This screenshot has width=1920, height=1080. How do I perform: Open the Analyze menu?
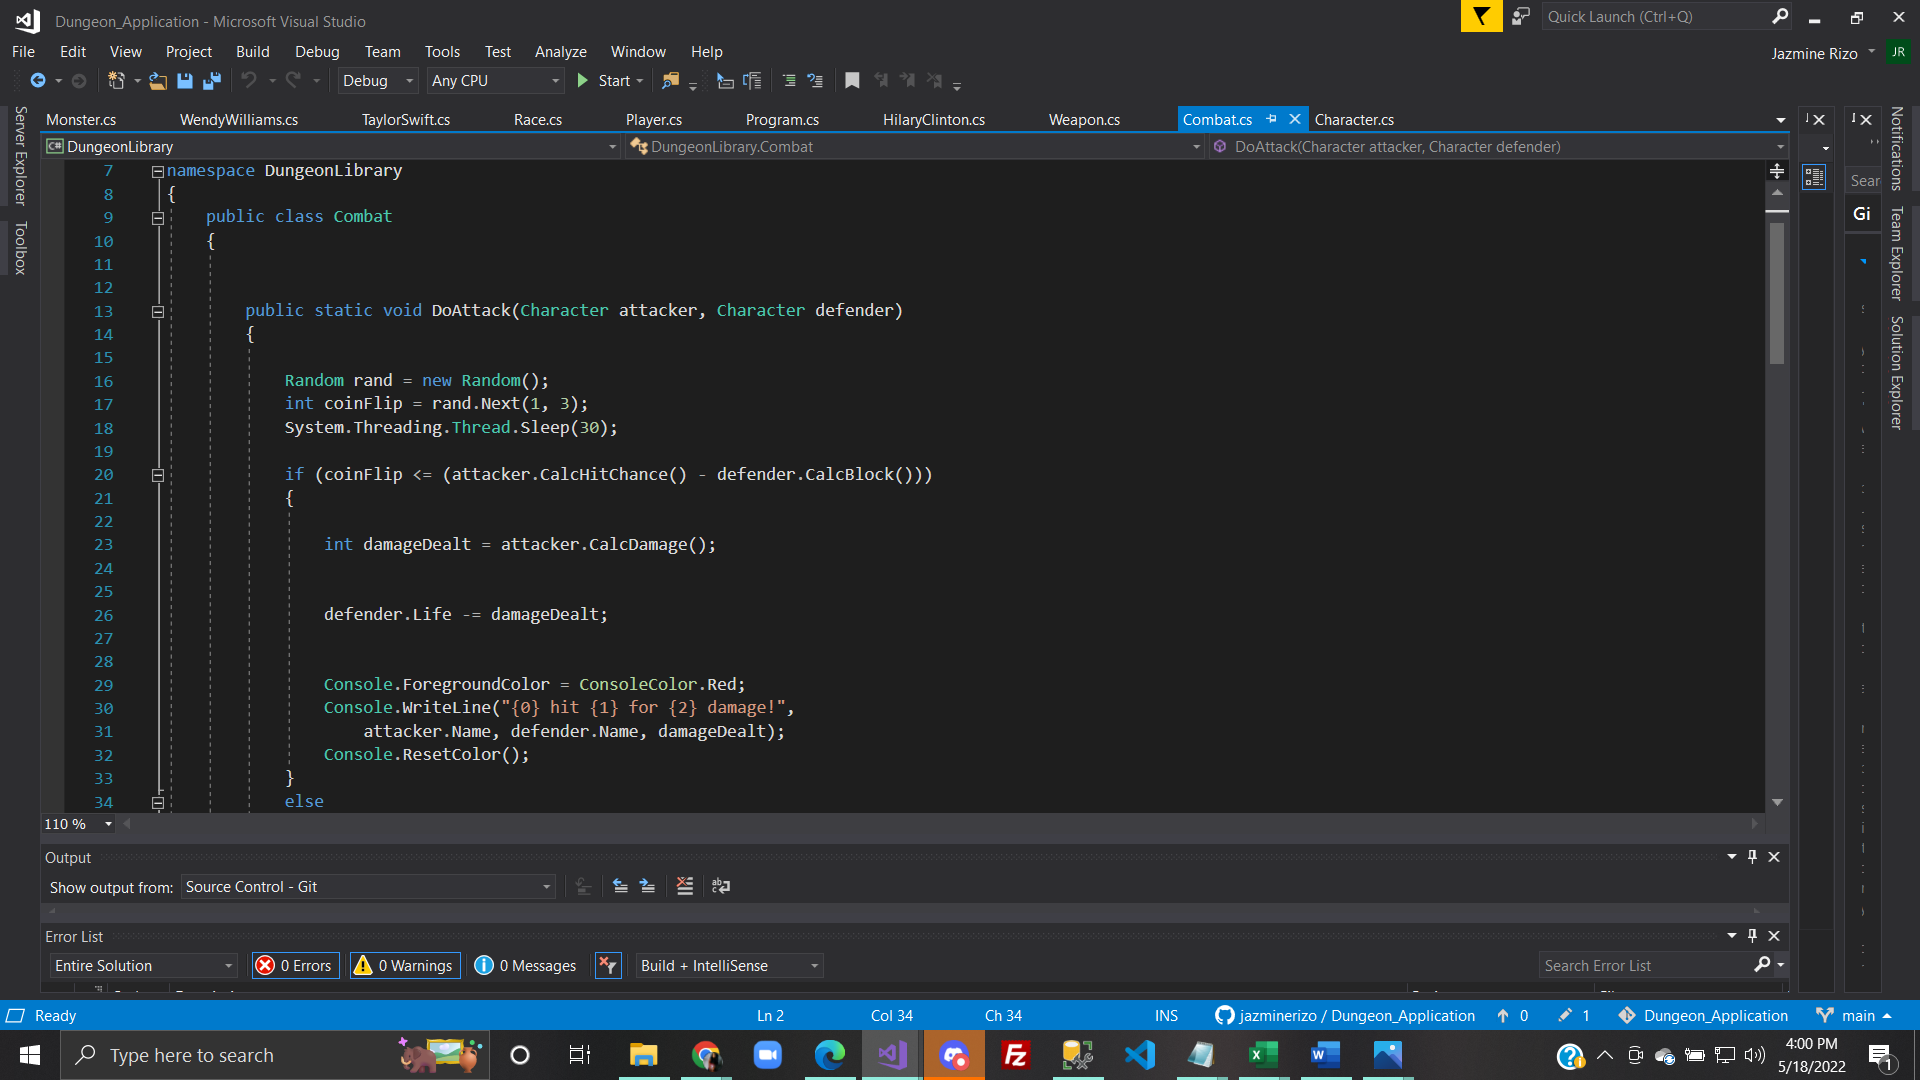[x=560, y=52]
